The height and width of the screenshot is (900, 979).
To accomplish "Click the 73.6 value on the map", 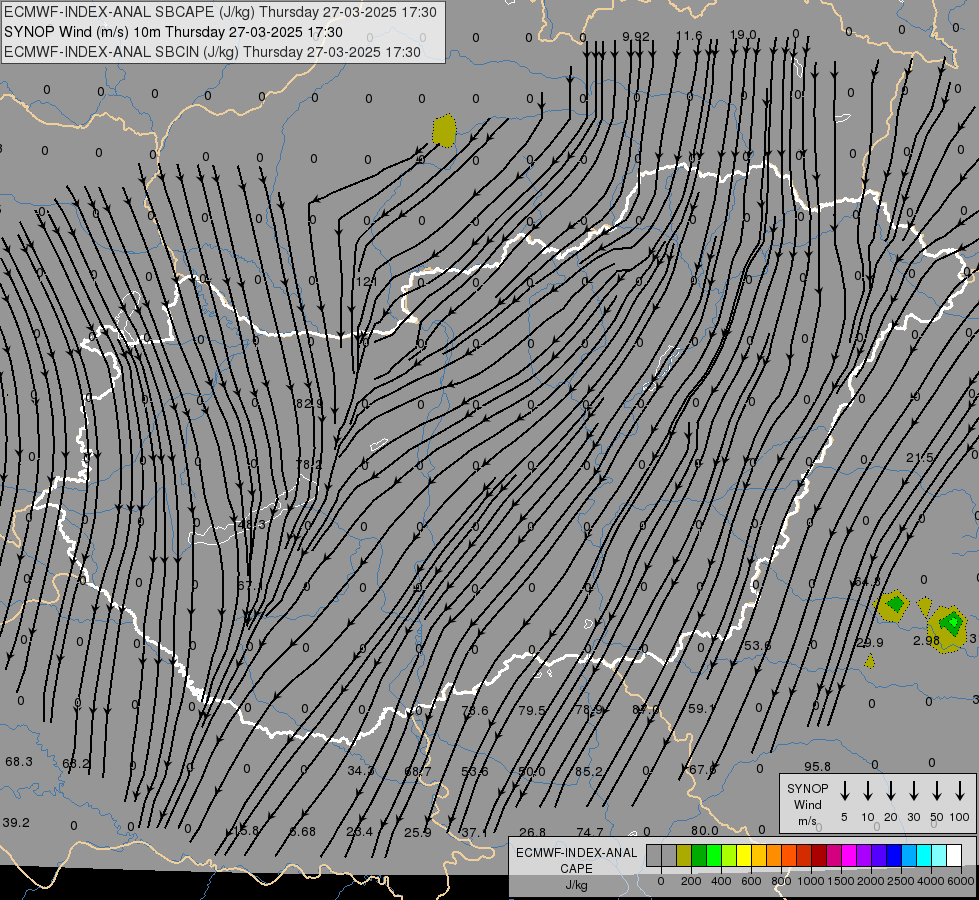I will click(475, 711).
